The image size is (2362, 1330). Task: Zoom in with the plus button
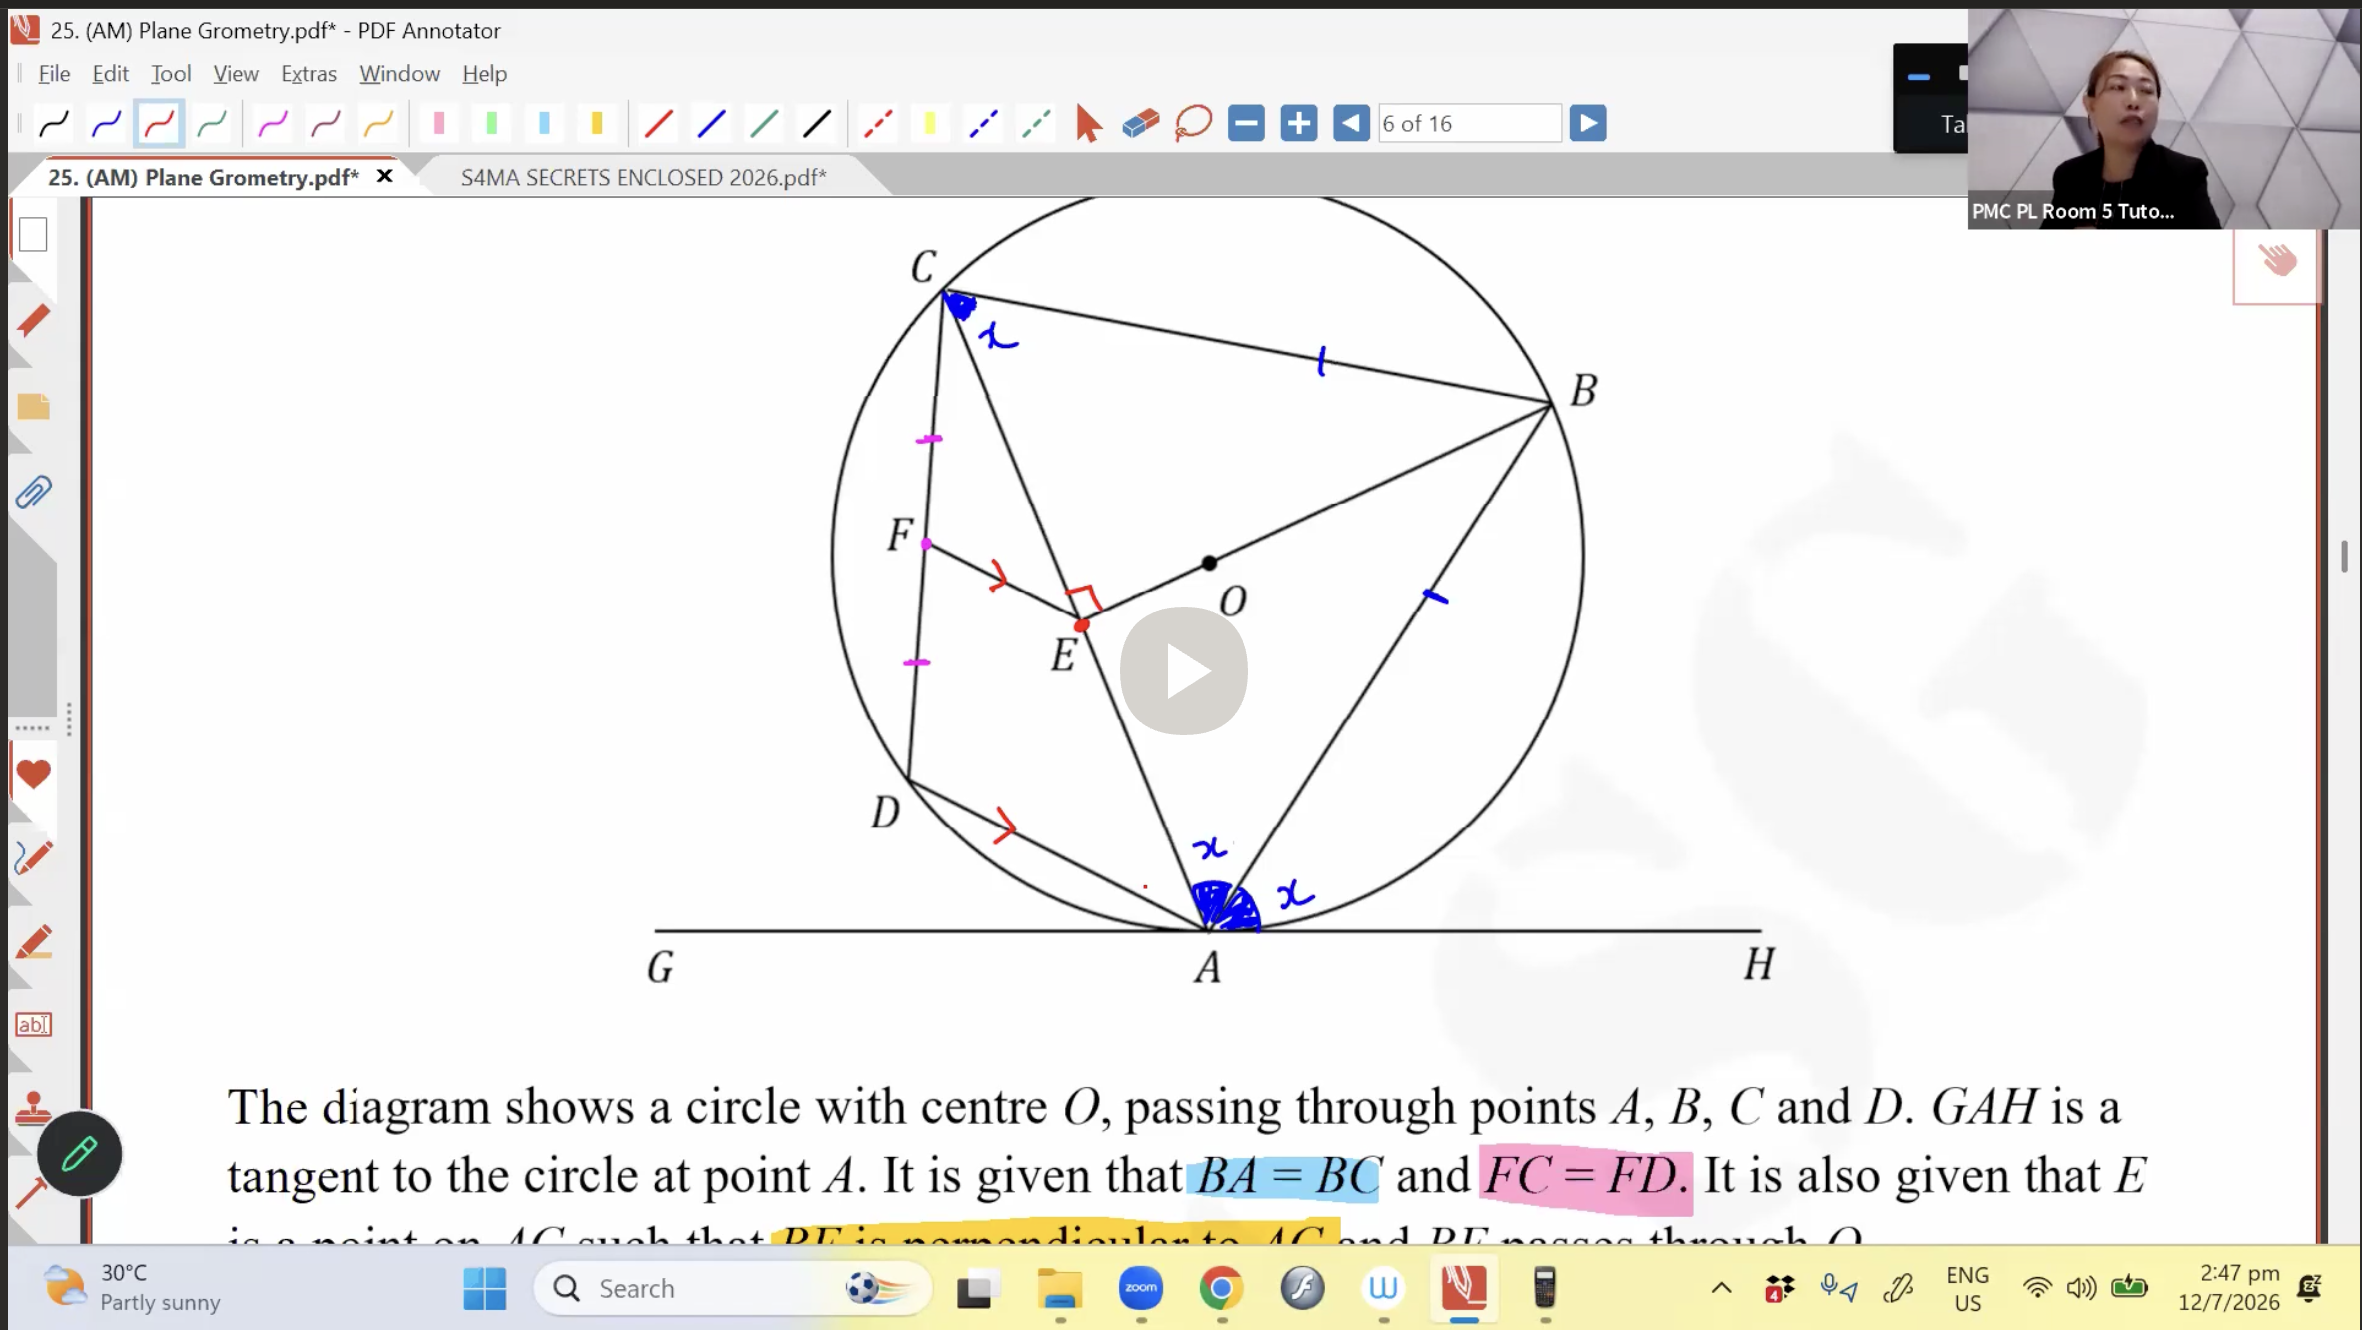point(1299,124)
